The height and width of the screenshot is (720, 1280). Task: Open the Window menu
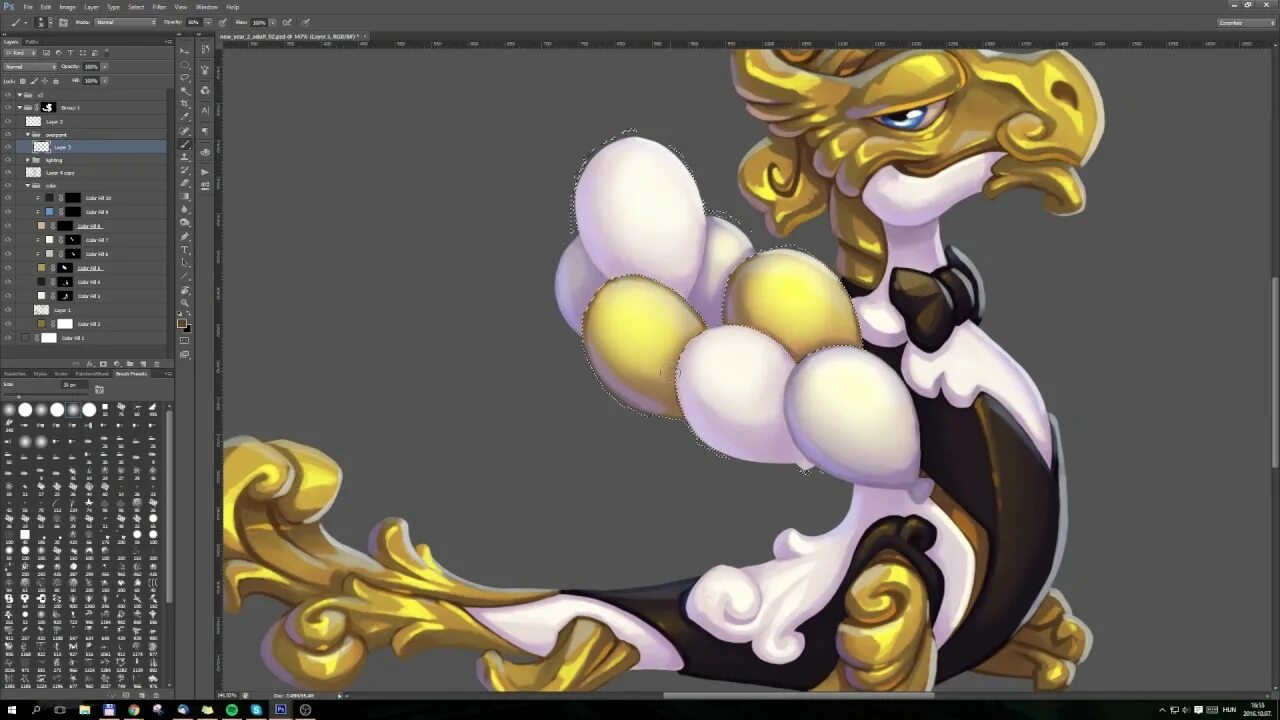pyautogui.click(x=206, y=7)
